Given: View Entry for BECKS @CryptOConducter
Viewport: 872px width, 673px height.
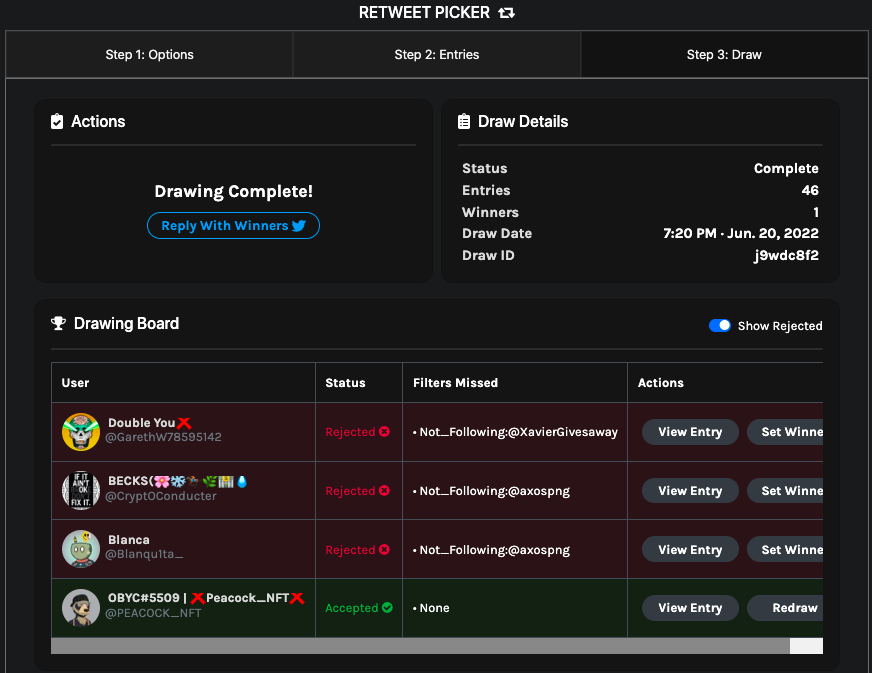Looking at the screenshot, I should pos(690,491).
